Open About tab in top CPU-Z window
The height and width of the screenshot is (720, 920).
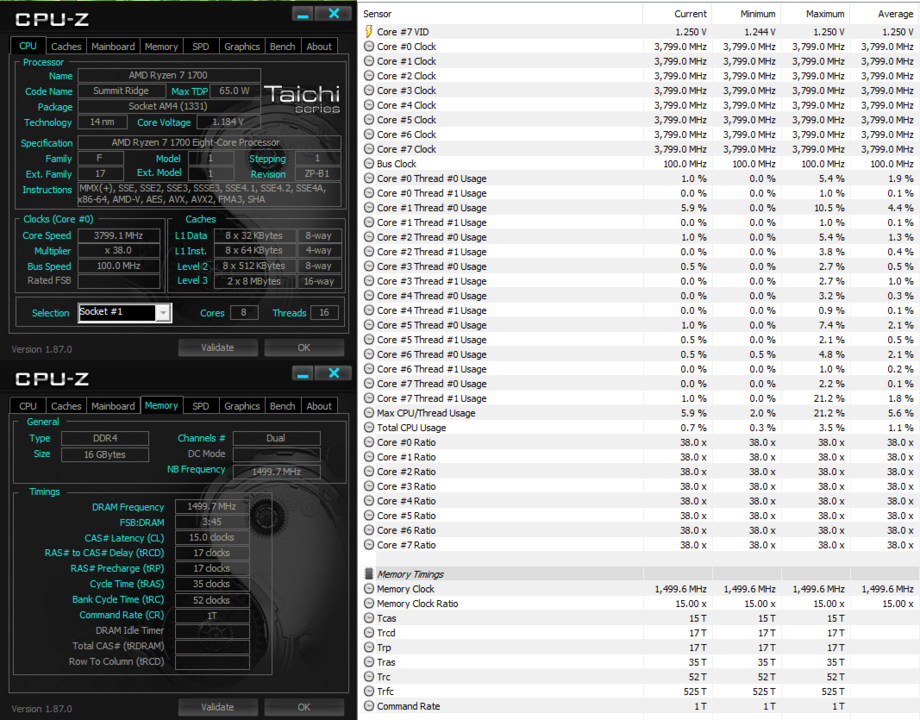point(319,46)
